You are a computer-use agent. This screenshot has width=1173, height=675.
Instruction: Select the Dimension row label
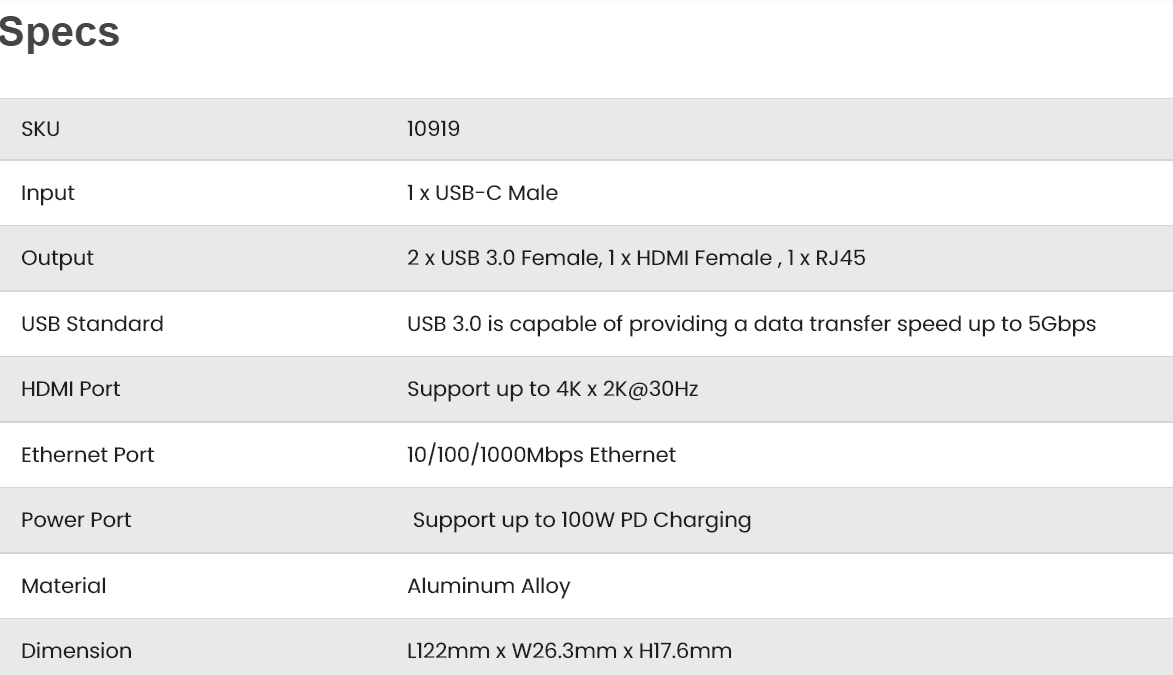click(x=76, y=651)
